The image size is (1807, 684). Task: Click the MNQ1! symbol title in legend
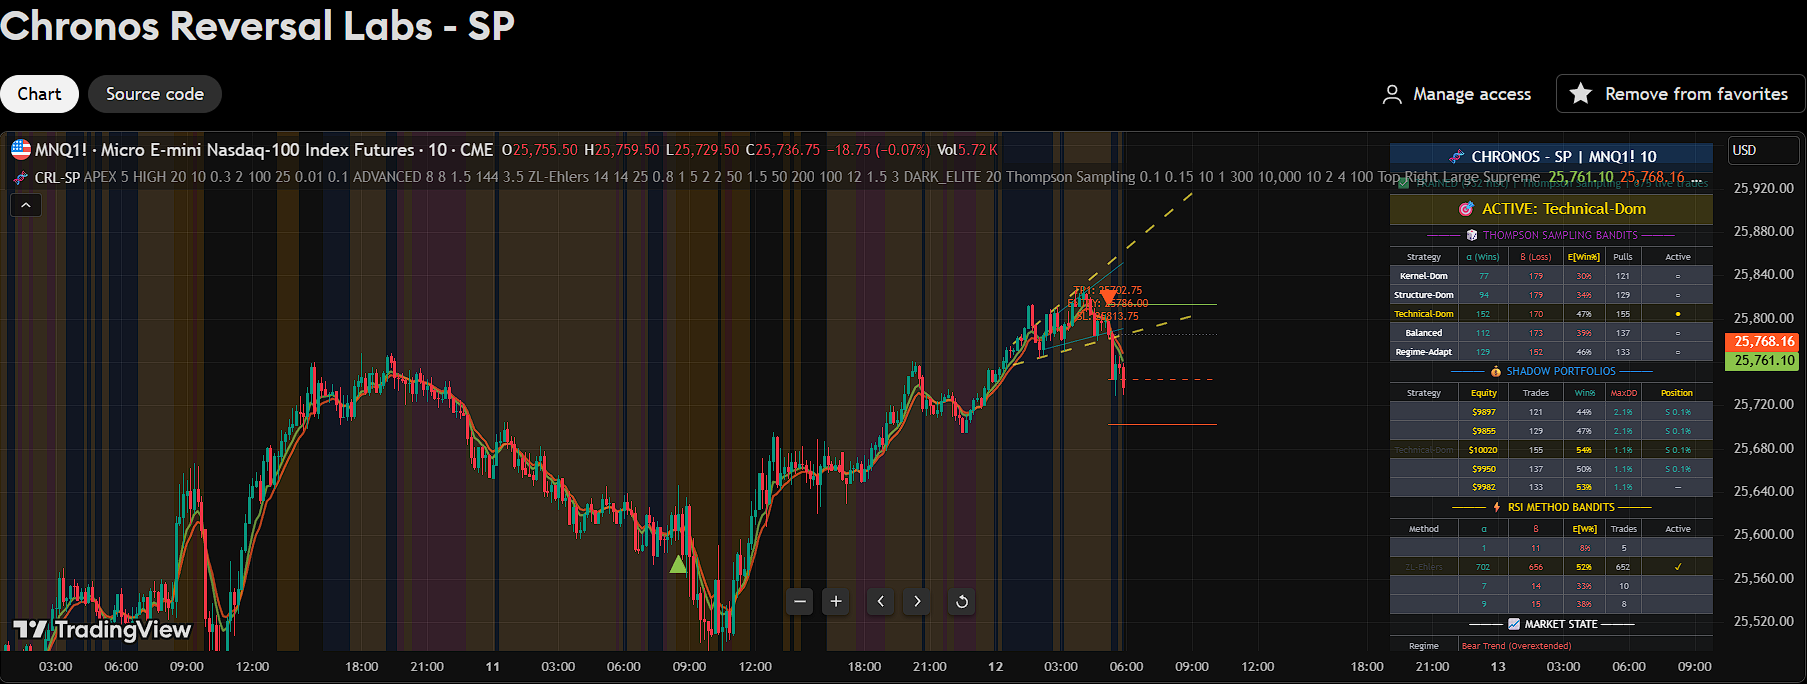(264, 150)
